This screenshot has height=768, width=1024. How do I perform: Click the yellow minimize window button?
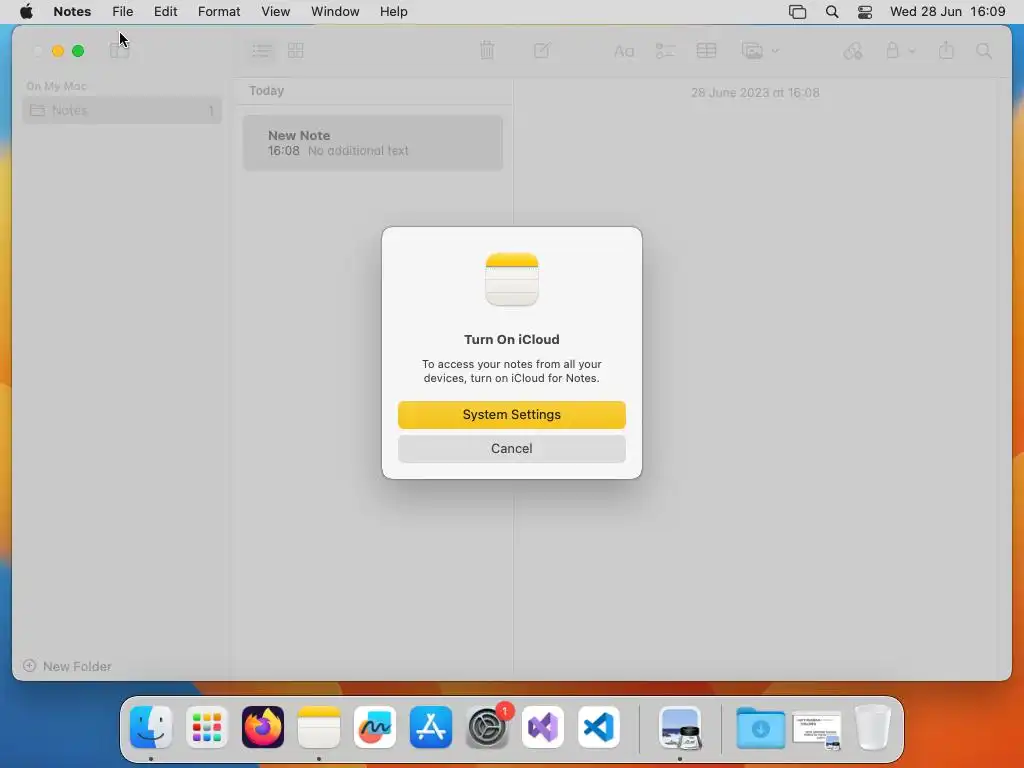pyautogui.click(x=58, y=51)
